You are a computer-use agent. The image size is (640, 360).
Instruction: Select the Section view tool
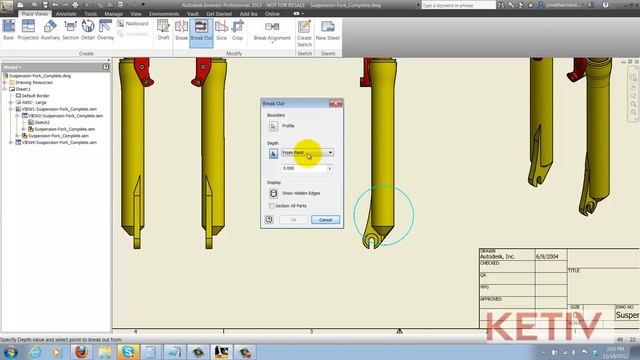(70, 30)
